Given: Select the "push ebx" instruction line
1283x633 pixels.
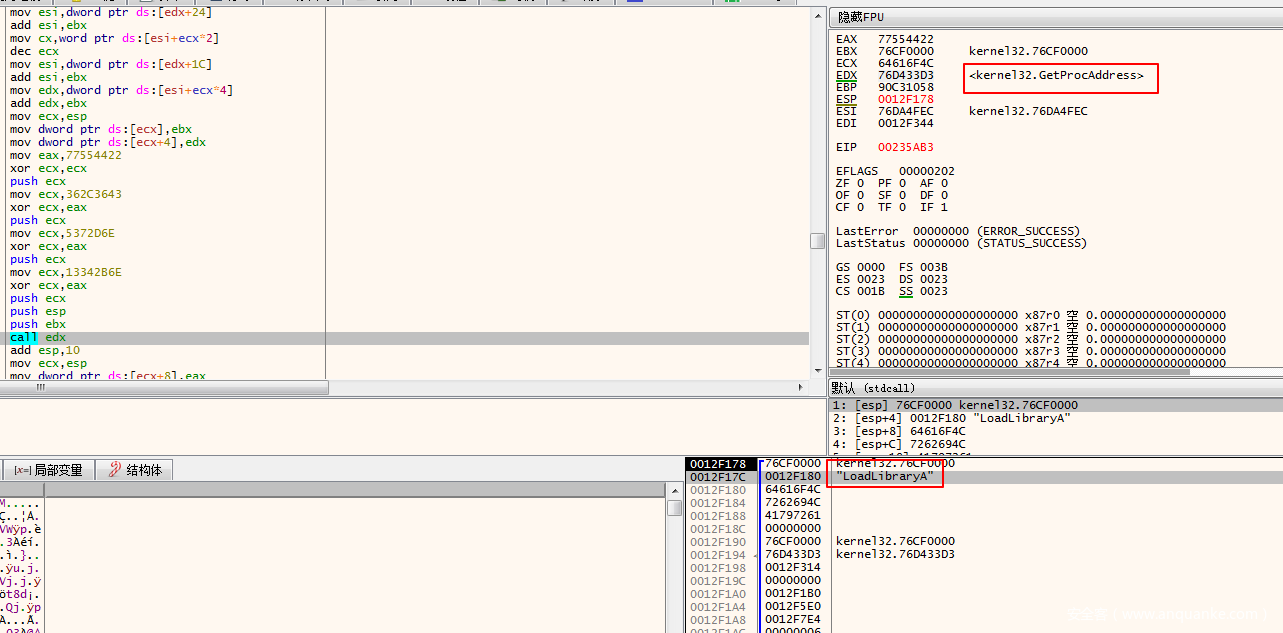Looking at the screenshot, I should pos(38,325).
